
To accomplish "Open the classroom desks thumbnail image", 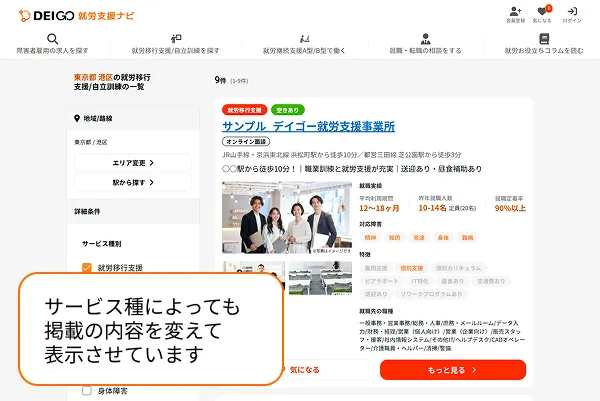I will pyautogui.click(x=320, y=278).
